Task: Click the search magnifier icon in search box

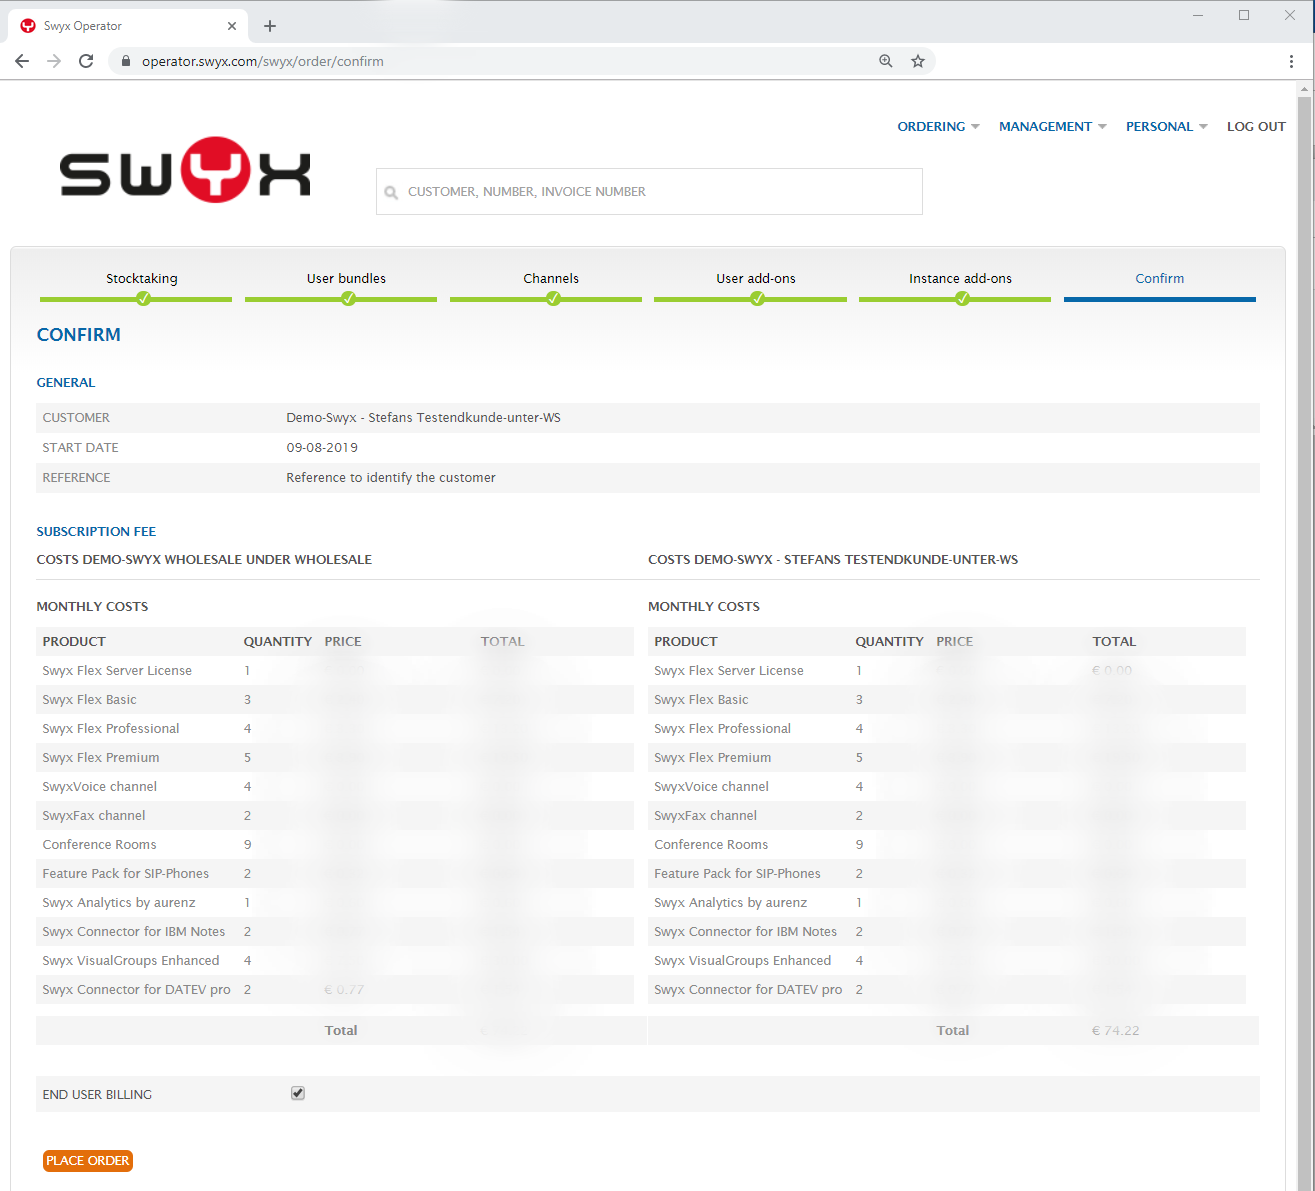Action: click(x=391, y=193)
